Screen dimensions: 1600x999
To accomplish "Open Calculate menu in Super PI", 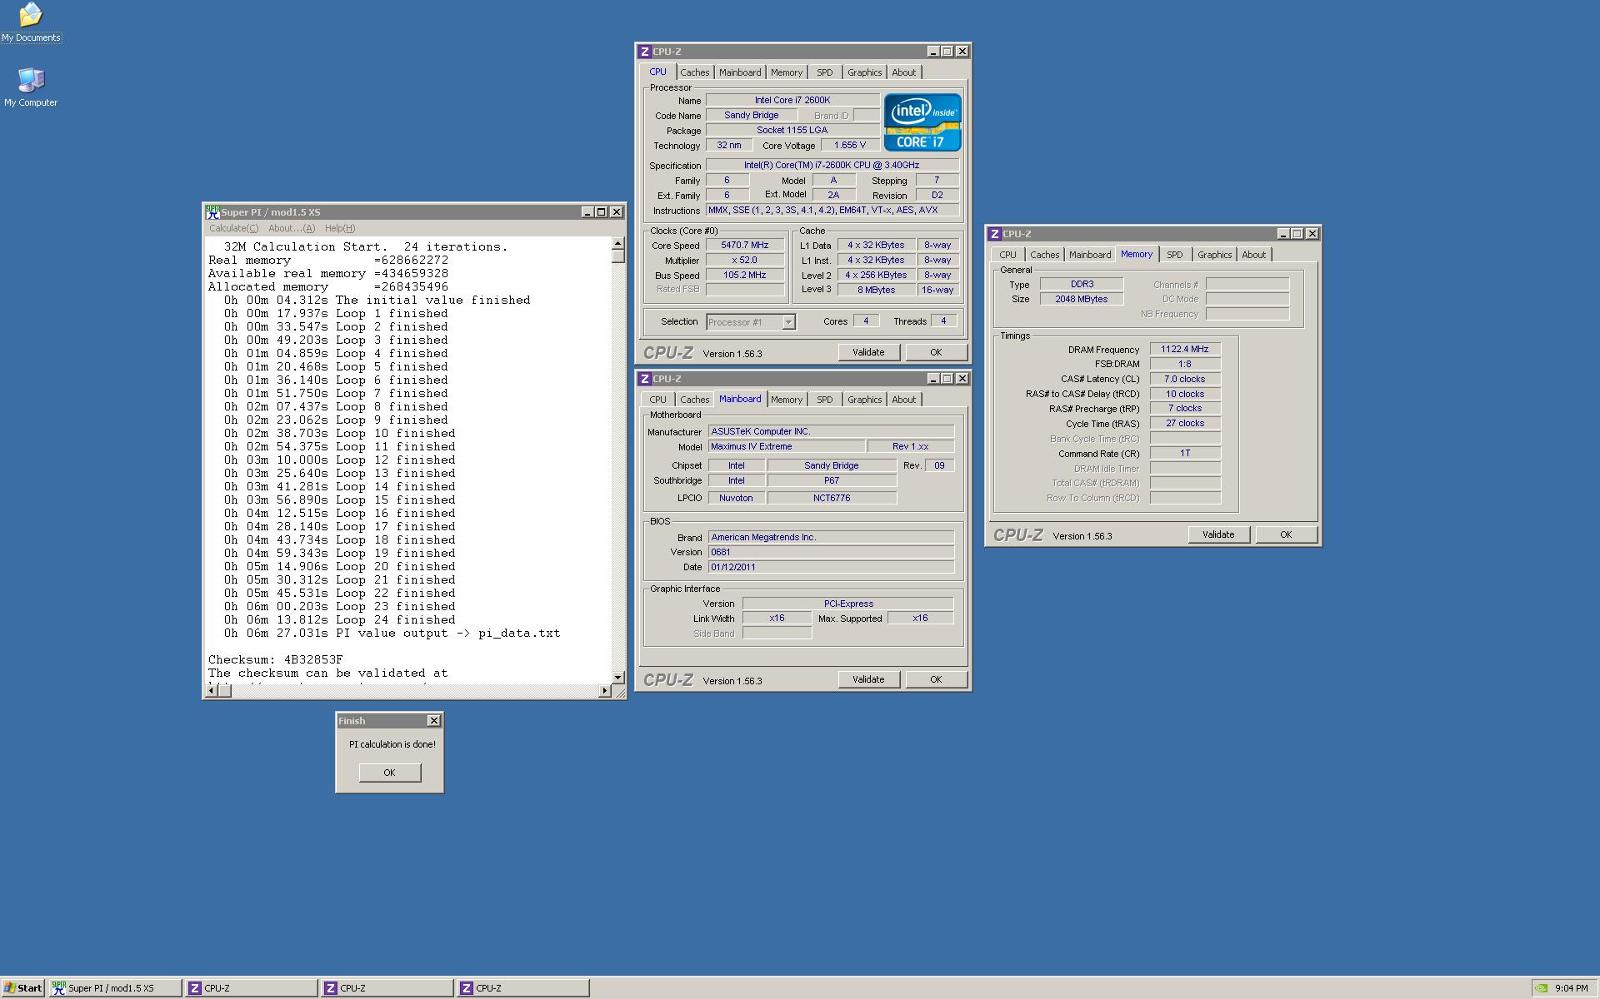I will [234, 228].
